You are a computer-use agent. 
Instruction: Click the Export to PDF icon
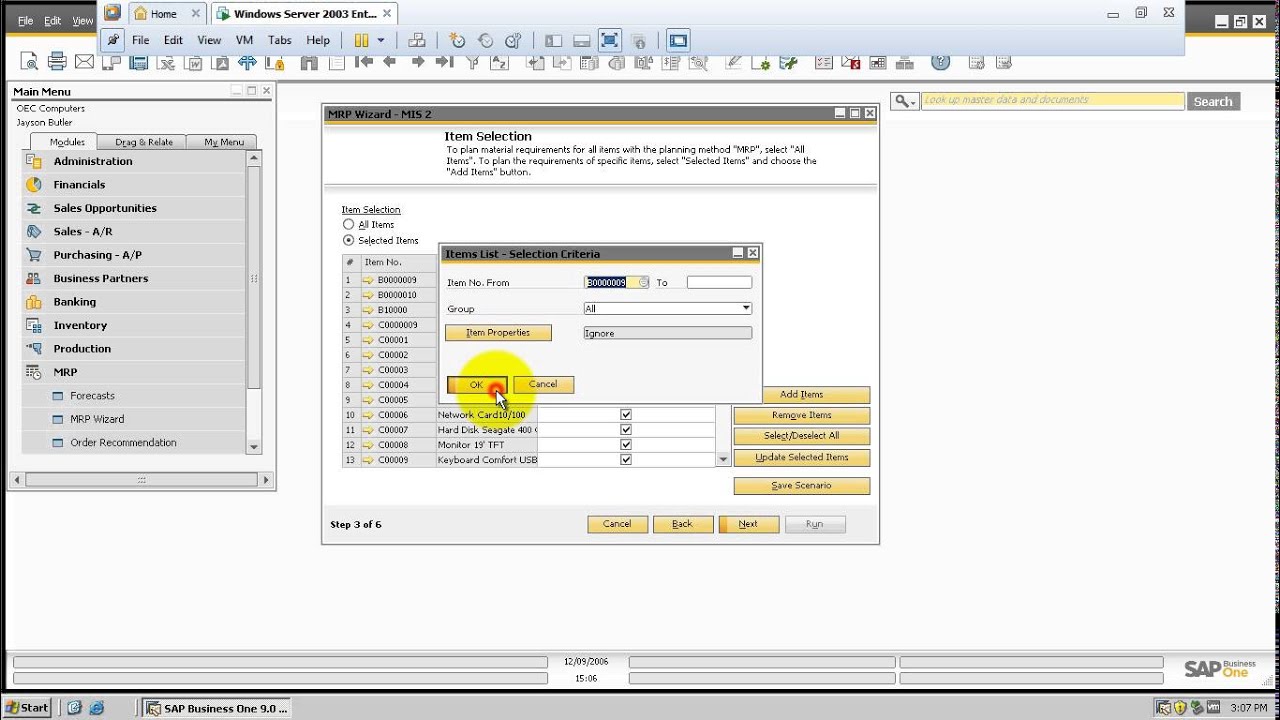(x=221, y=62)
